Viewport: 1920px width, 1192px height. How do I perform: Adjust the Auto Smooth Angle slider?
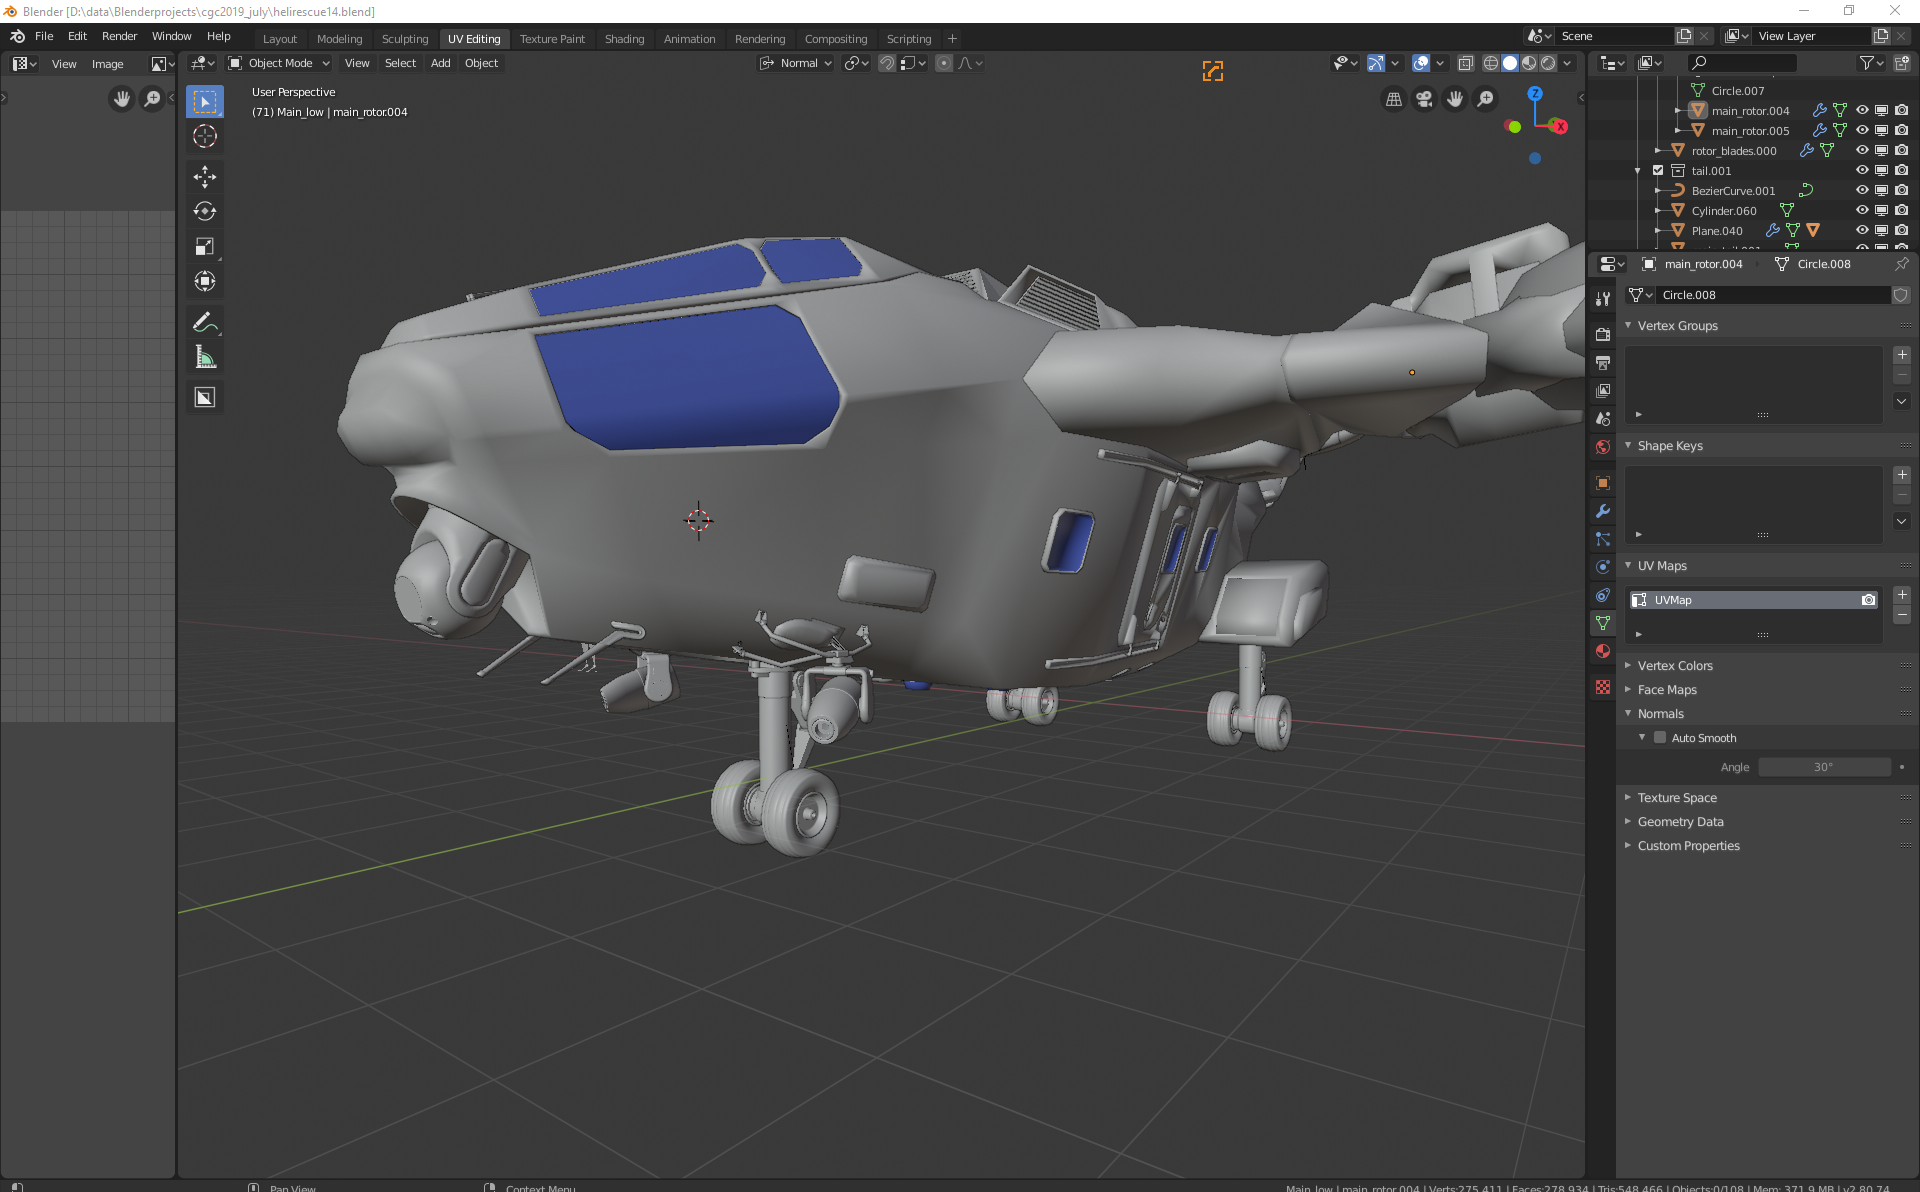(1824, 767)
